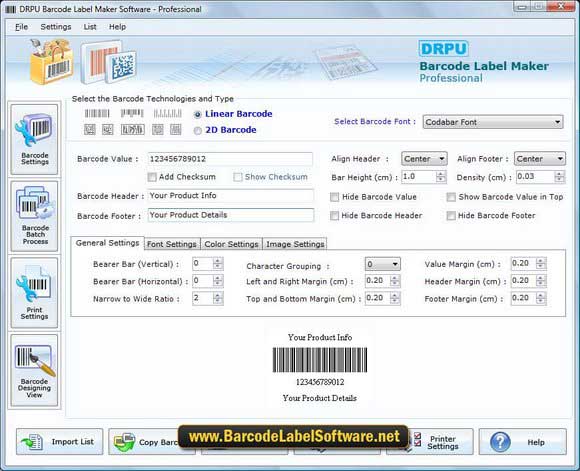
Task: Click the Printer Settings button
Action: click(430, 442)
